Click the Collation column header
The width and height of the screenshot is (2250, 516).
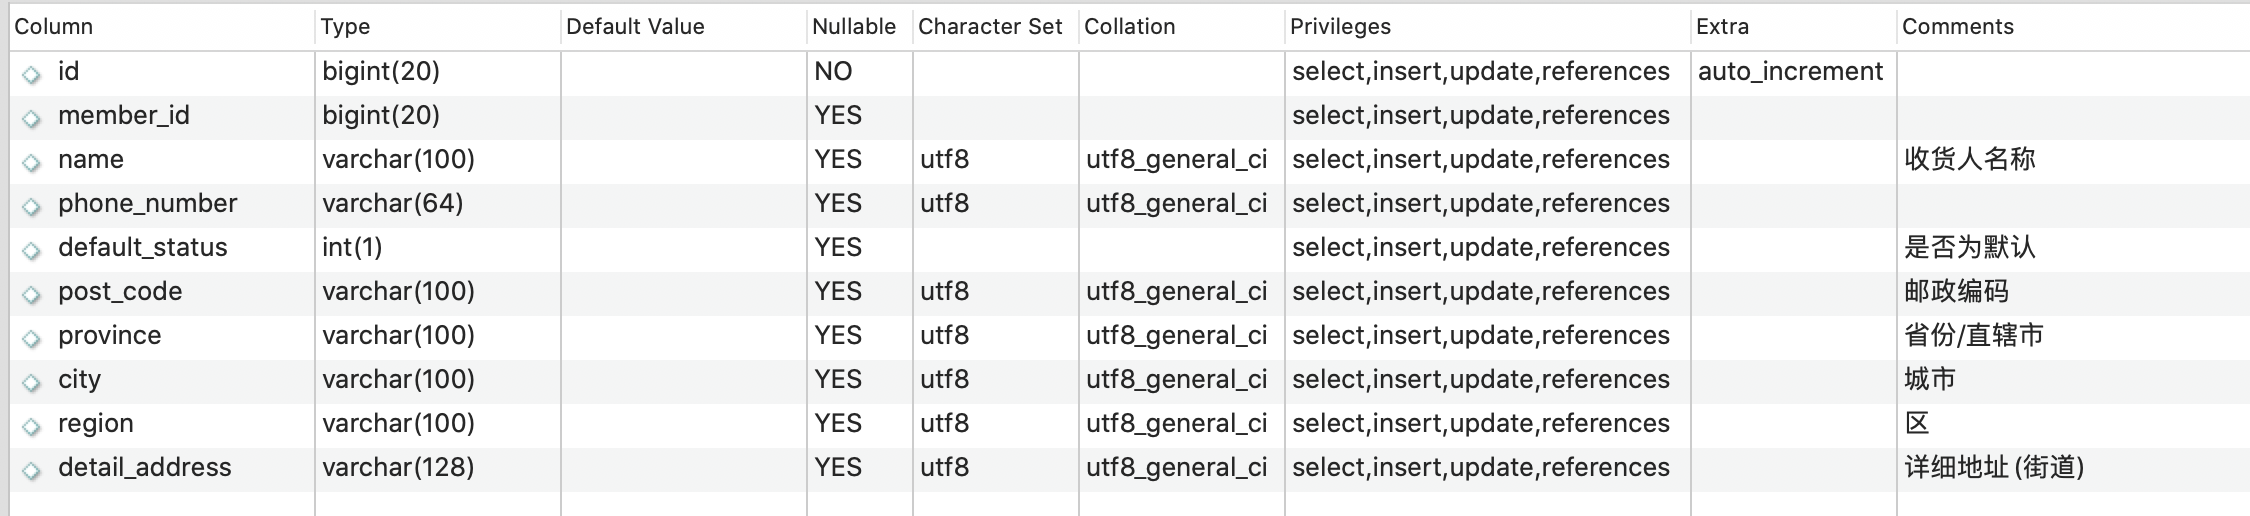pos(1130,27)
